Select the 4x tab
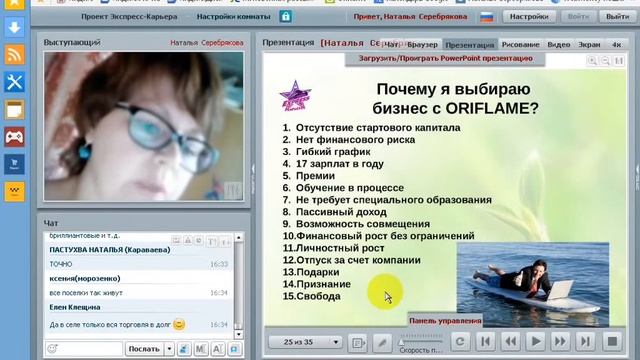 (x=616, y=44)
